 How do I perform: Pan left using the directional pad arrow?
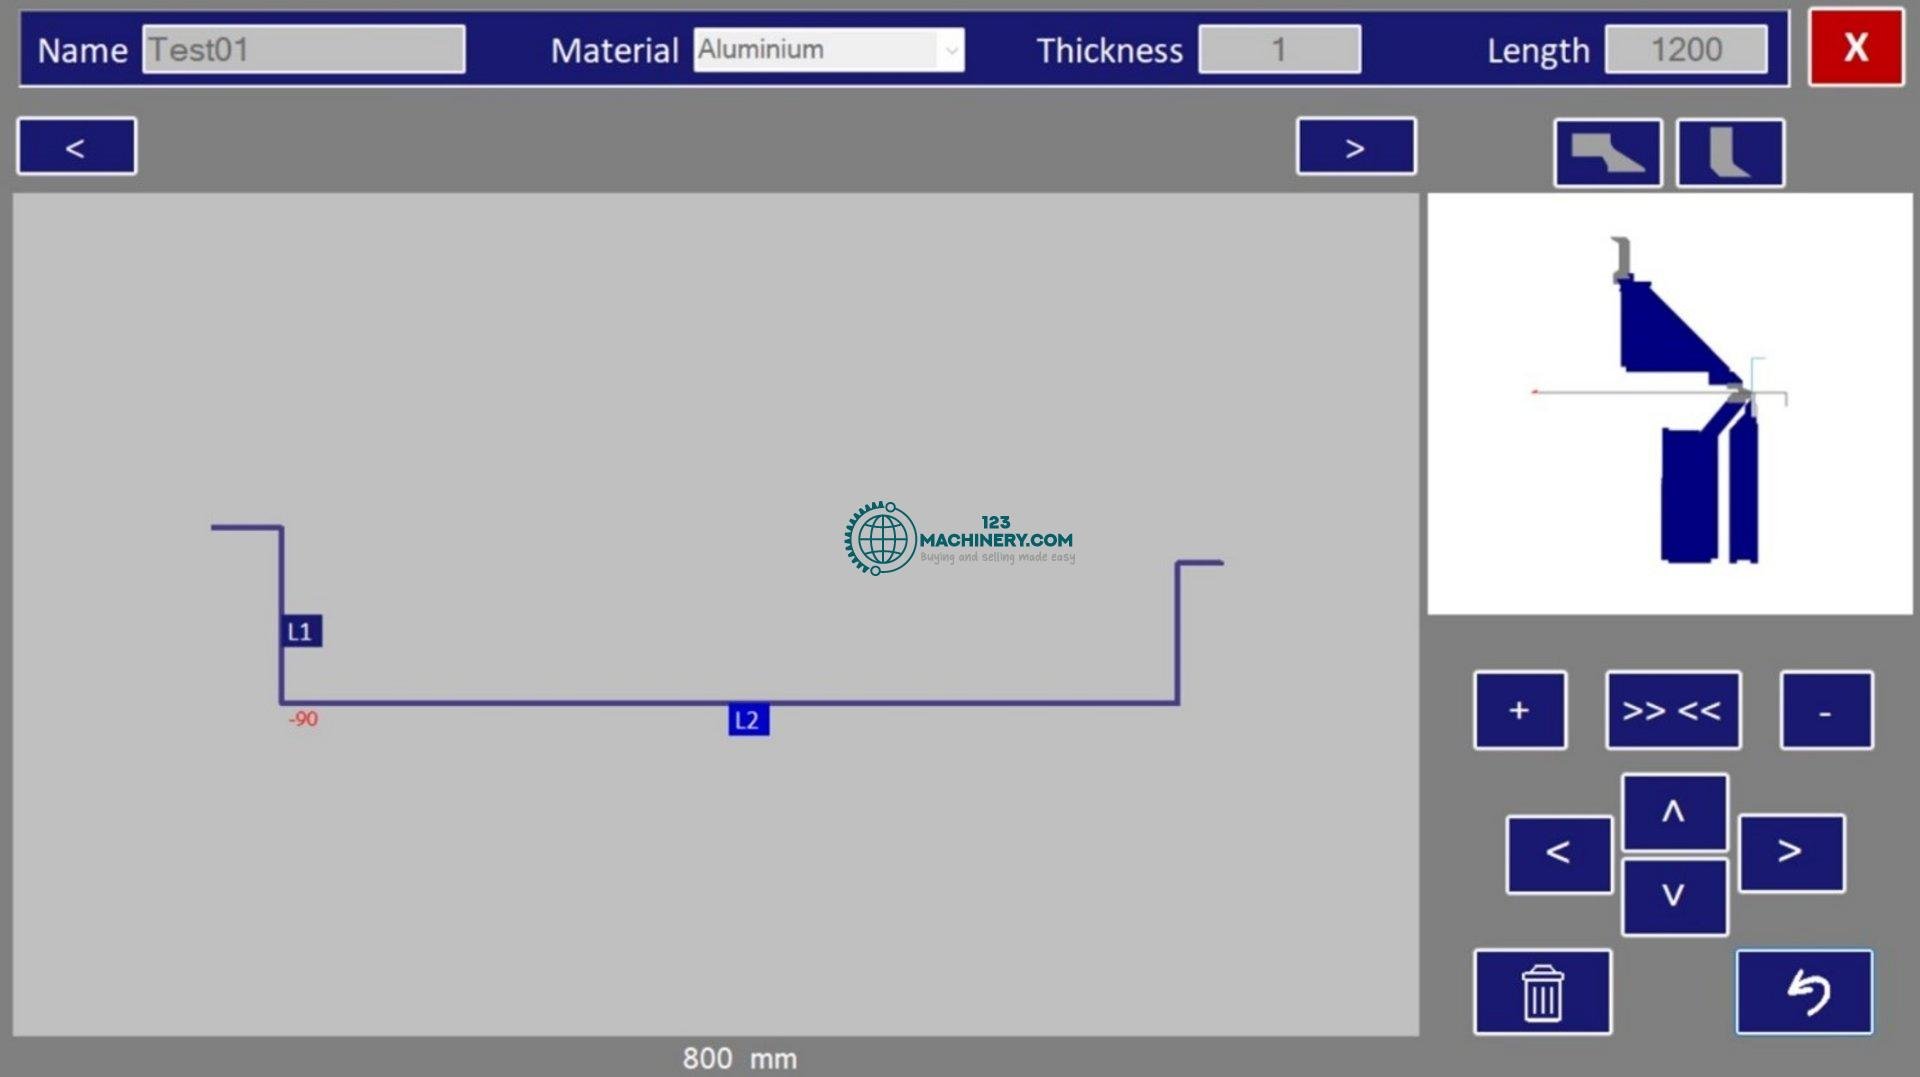pyautogui.click(x=1558, y=853)
